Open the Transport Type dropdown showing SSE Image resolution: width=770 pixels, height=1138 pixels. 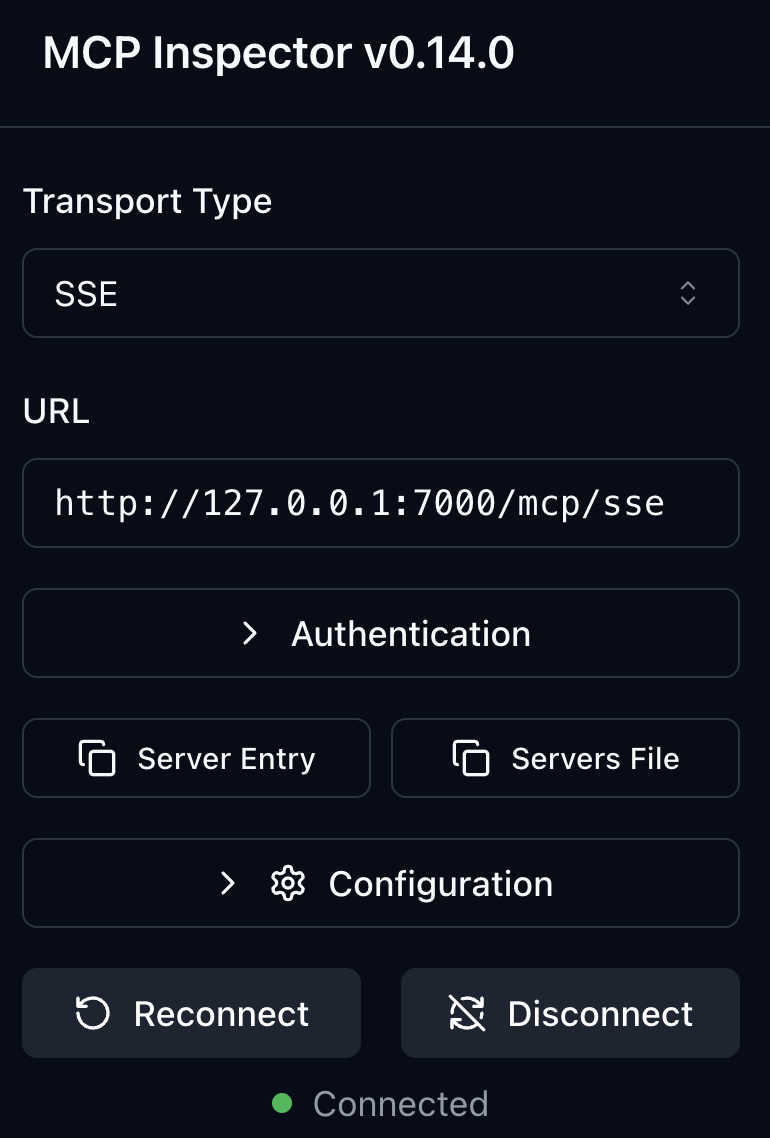(380, 293)
